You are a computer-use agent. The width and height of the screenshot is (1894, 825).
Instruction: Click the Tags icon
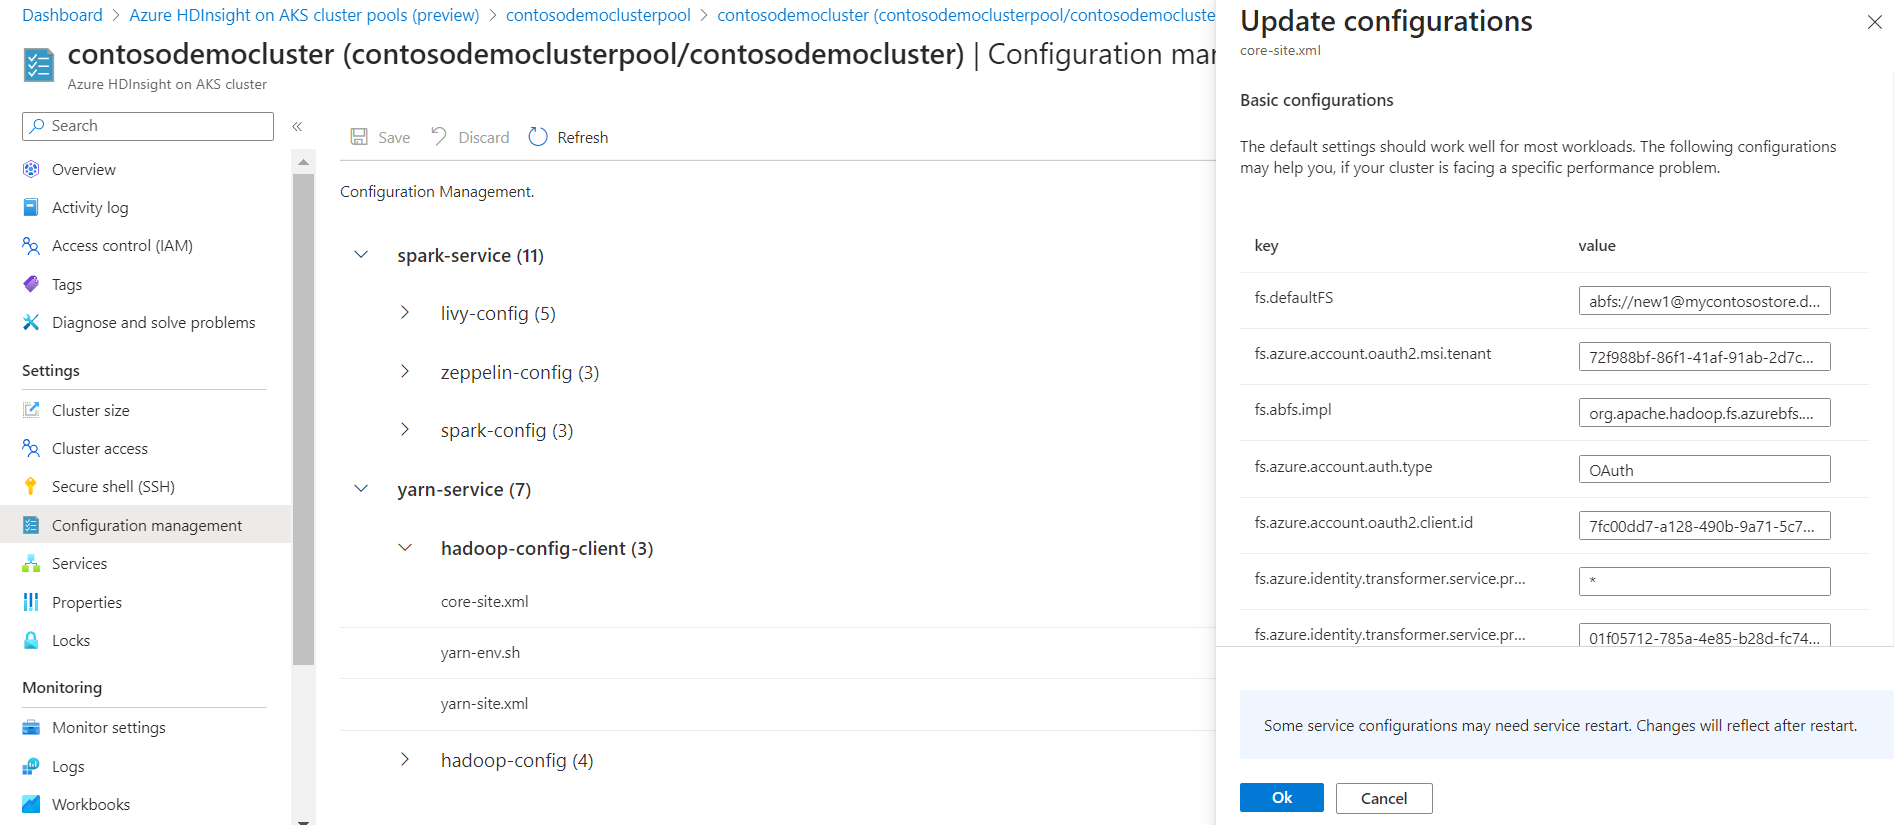click(31, 284)
